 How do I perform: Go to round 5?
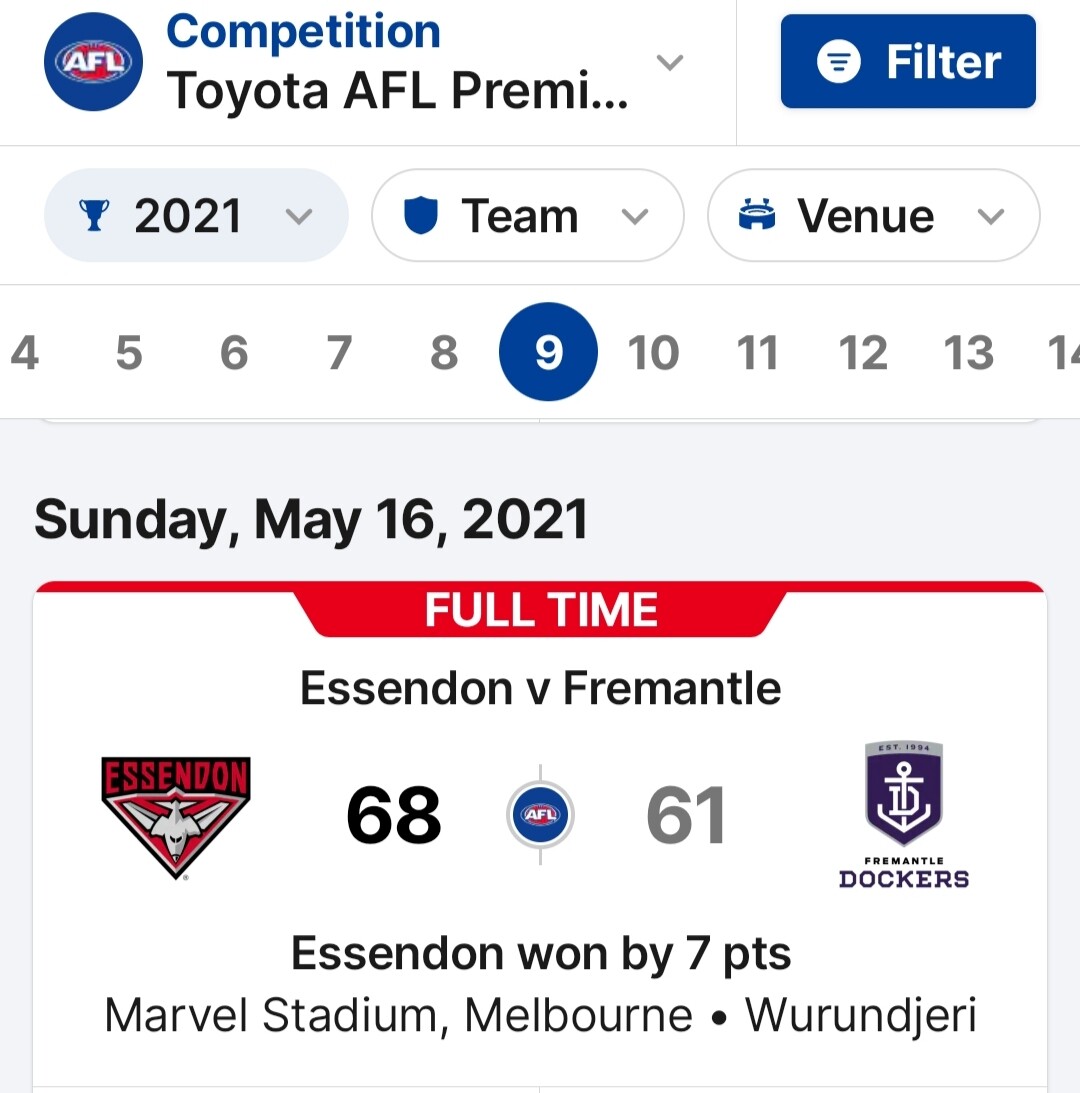pos(129,353)
